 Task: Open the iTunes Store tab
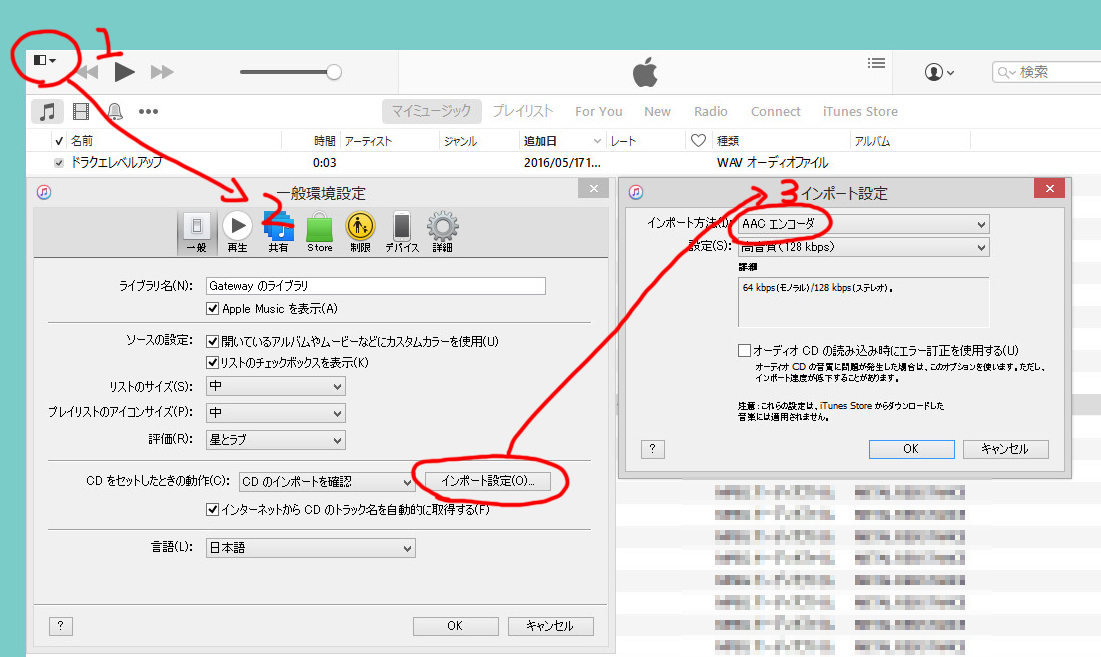click(x=860, y=112)
